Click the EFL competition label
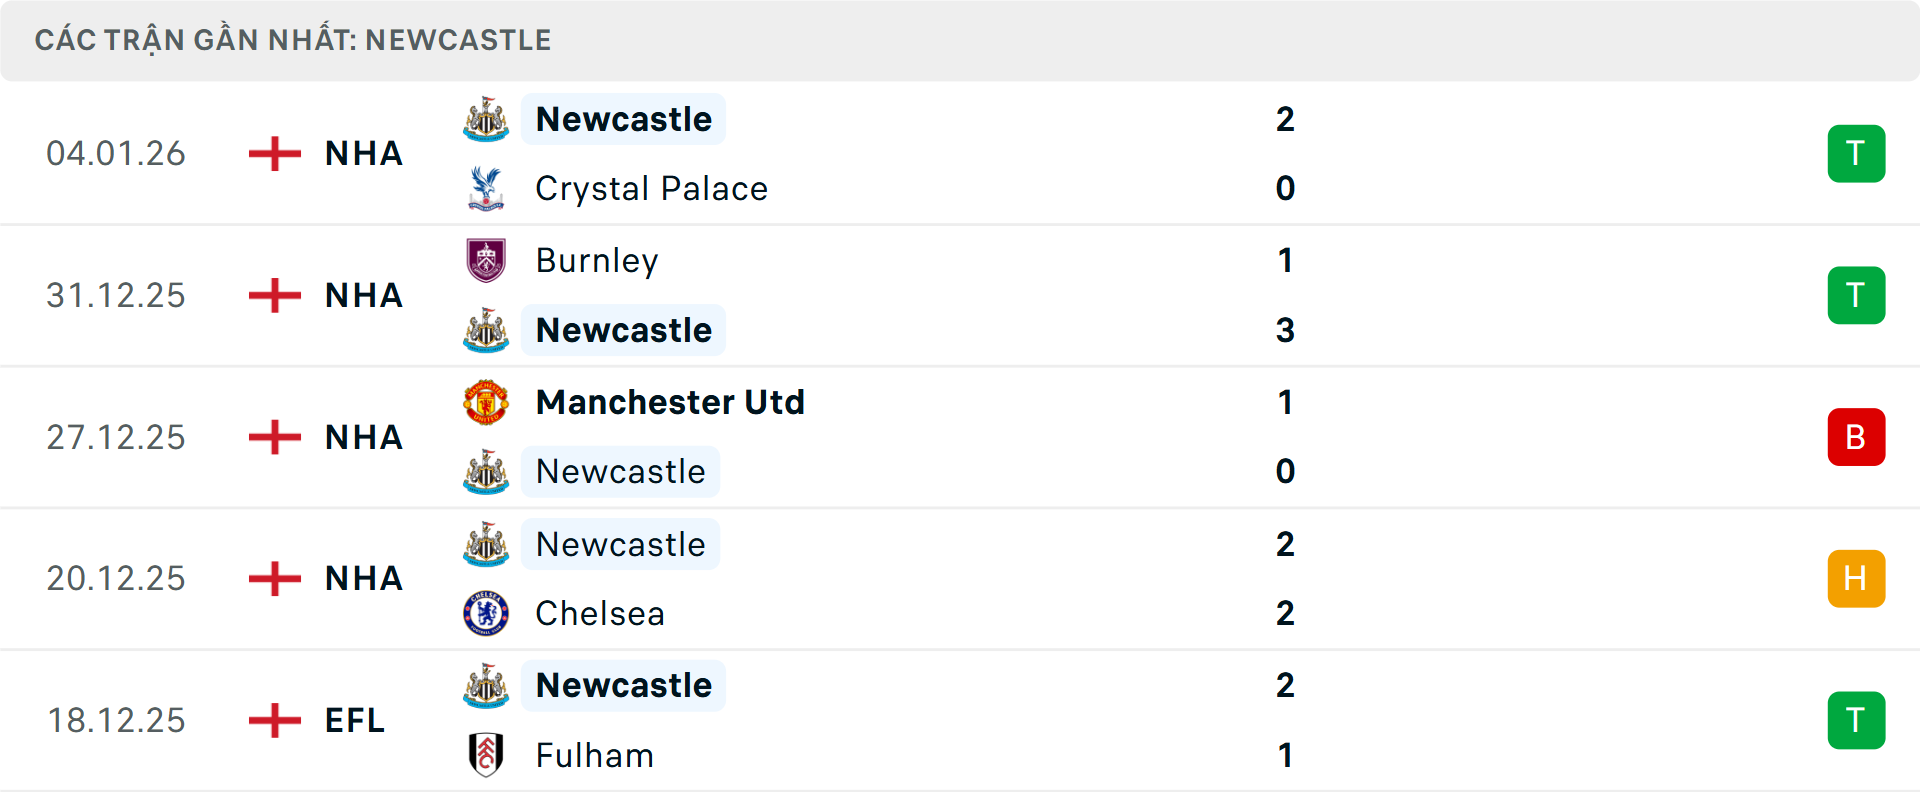 355,720
